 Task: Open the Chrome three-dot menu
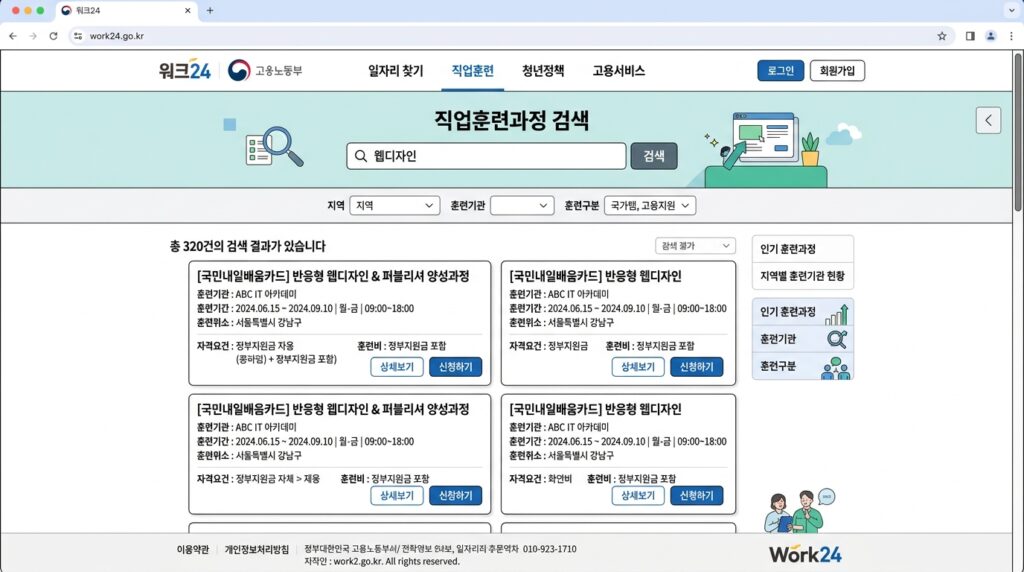point(1011,36)
